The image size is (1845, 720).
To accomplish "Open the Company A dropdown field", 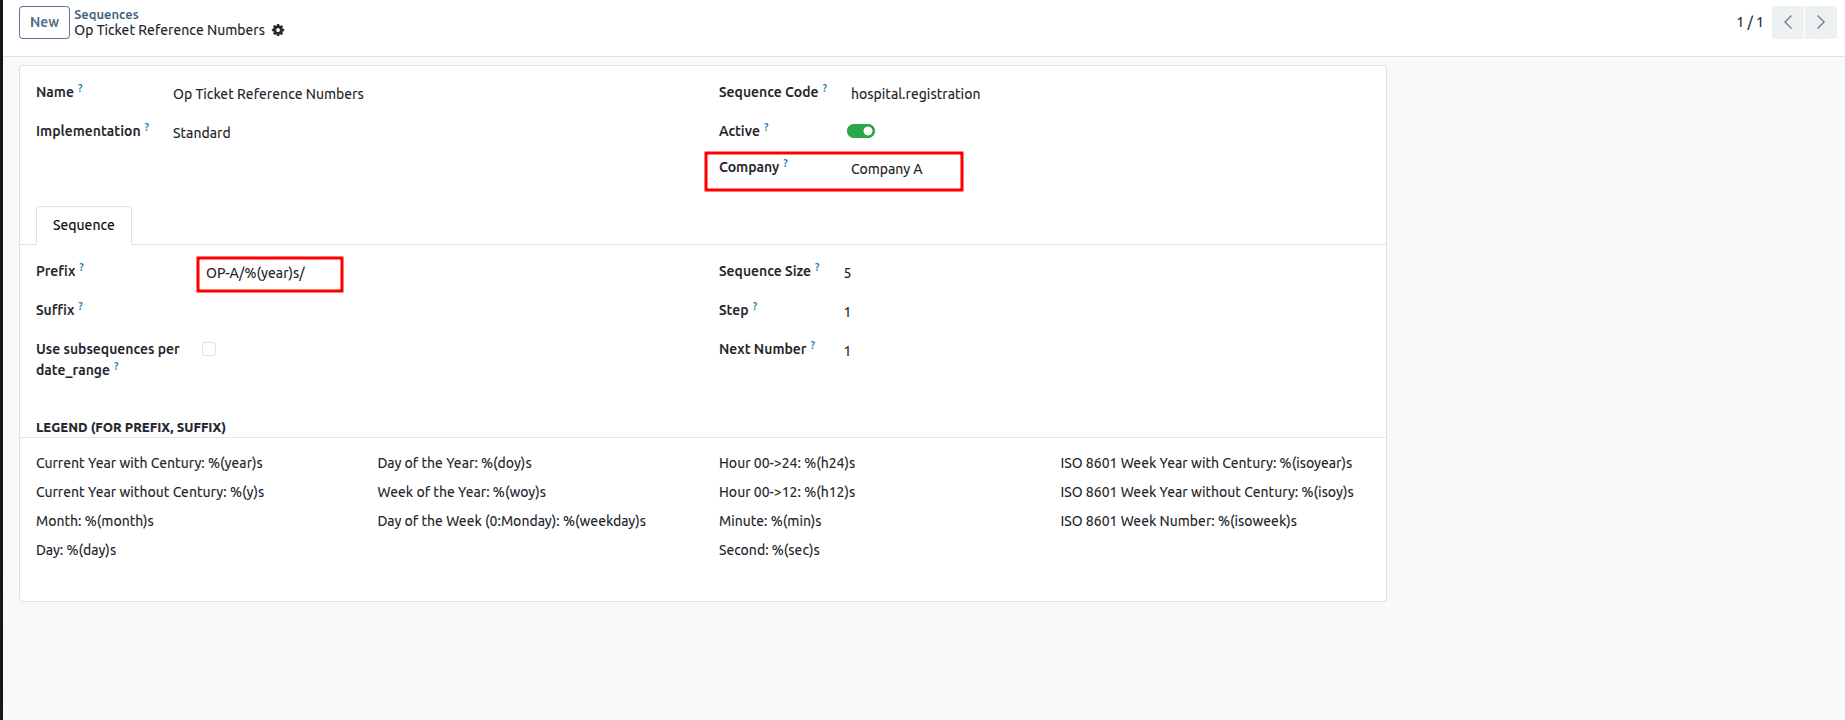I will 887,169.
